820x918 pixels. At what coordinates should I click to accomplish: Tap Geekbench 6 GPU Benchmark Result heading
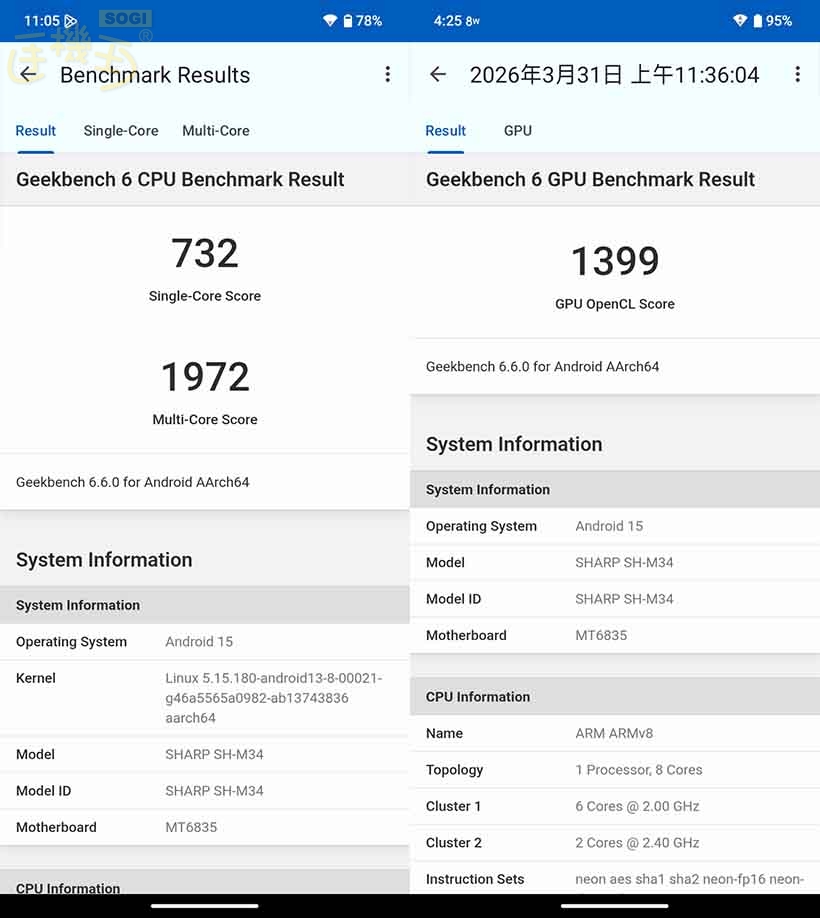coord(591,179)
